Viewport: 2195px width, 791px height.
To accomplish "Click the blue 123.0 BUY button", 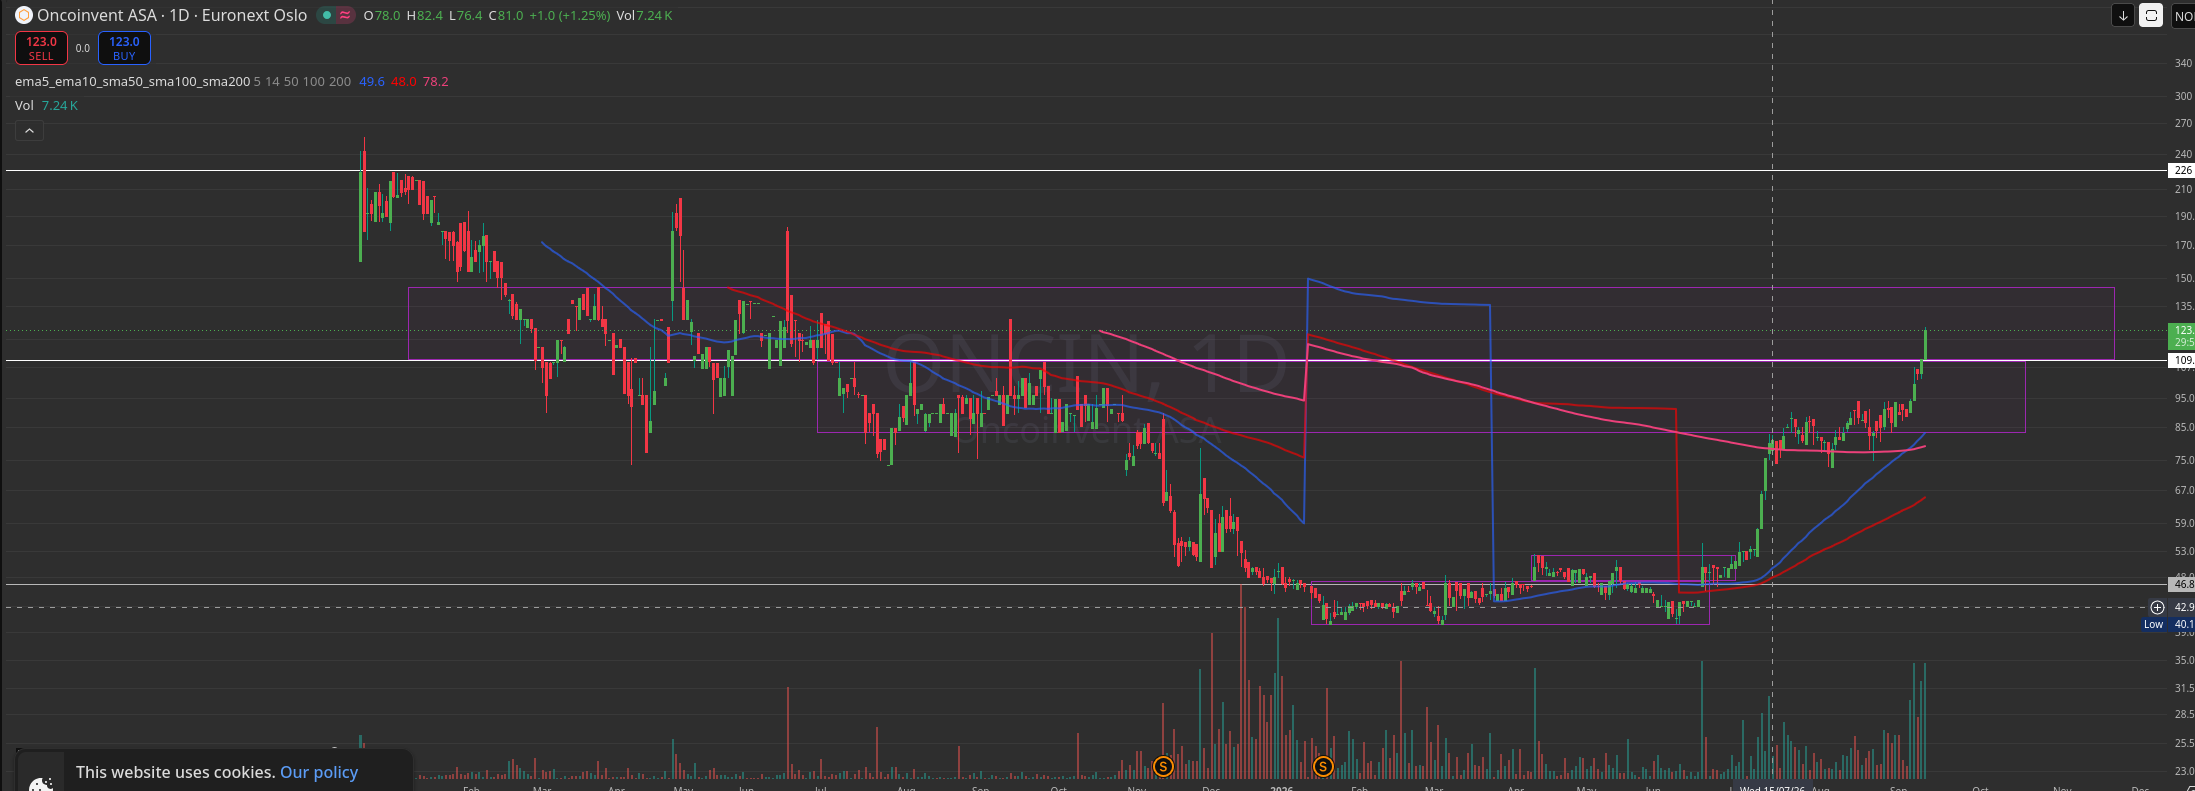I will (x=124, y=48).
